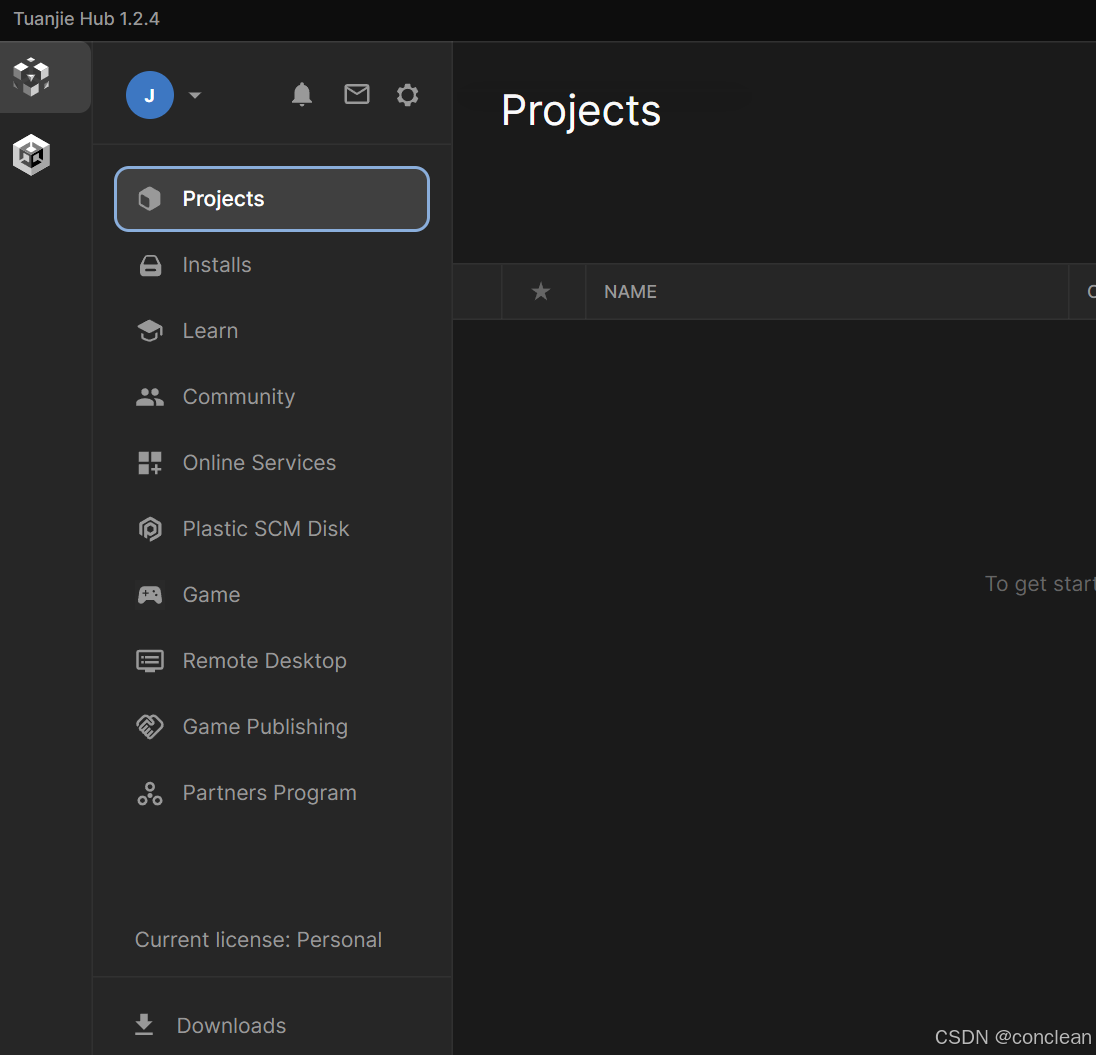Open notifications bell icon
The image size is (1096, 1055).
tap(302, 94)
